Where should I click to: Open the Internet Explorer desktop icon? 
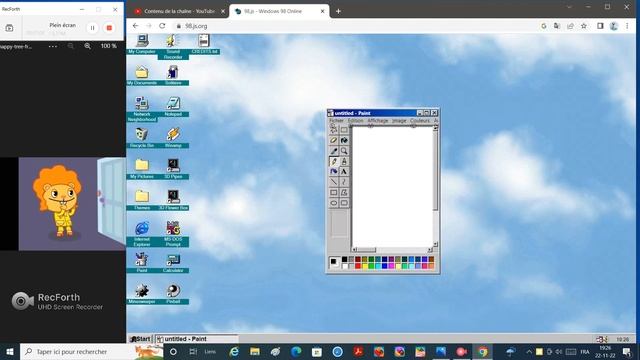142,233
